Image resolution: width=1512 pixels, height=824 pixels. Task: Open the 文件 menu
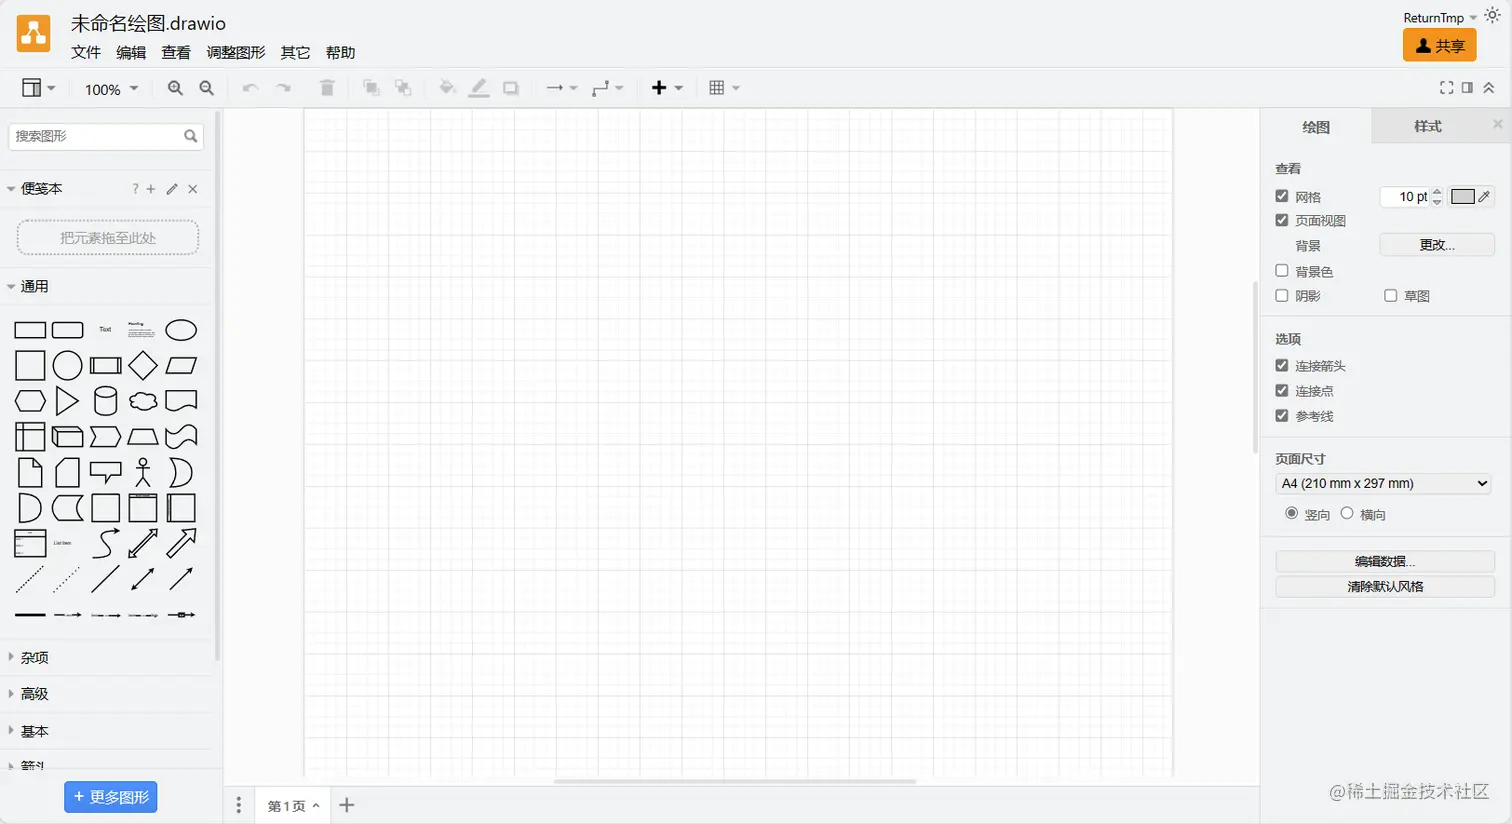click(x=86, y=52)
